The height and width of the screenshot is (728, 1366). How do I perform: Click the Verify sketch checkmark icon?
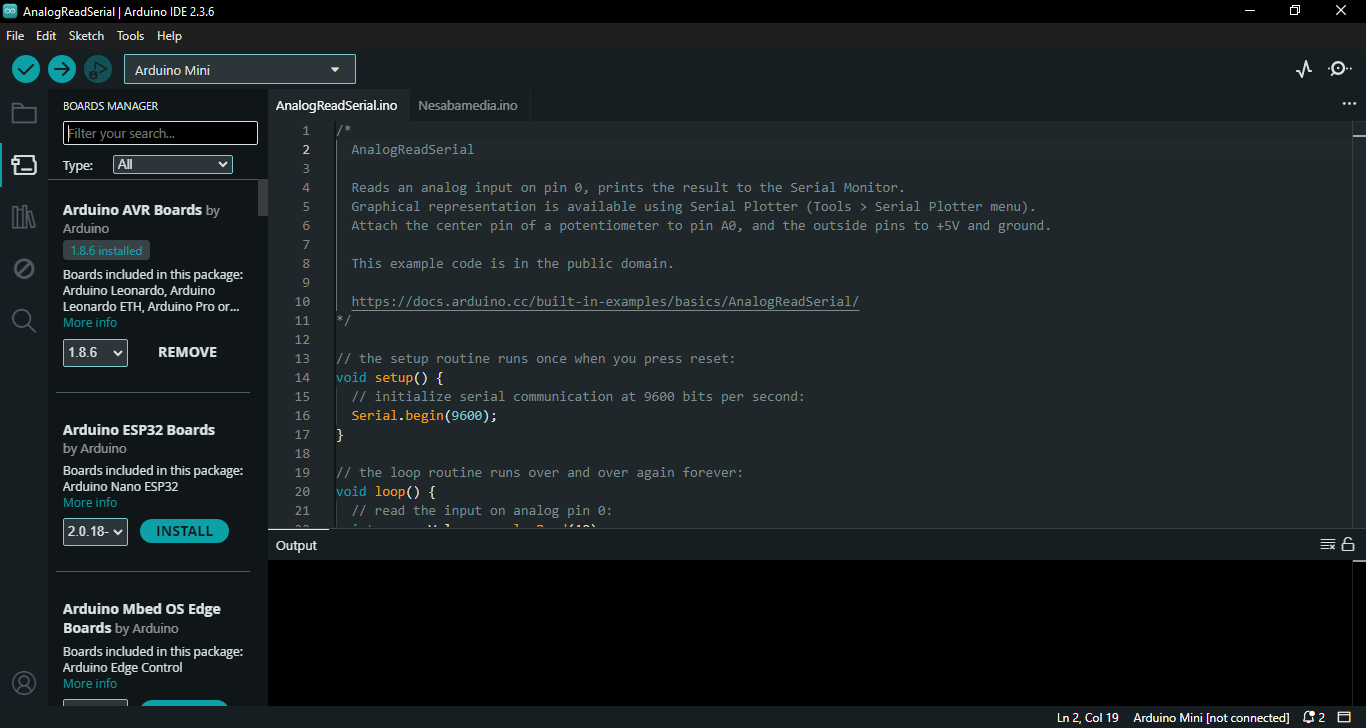tap(26, 69)
